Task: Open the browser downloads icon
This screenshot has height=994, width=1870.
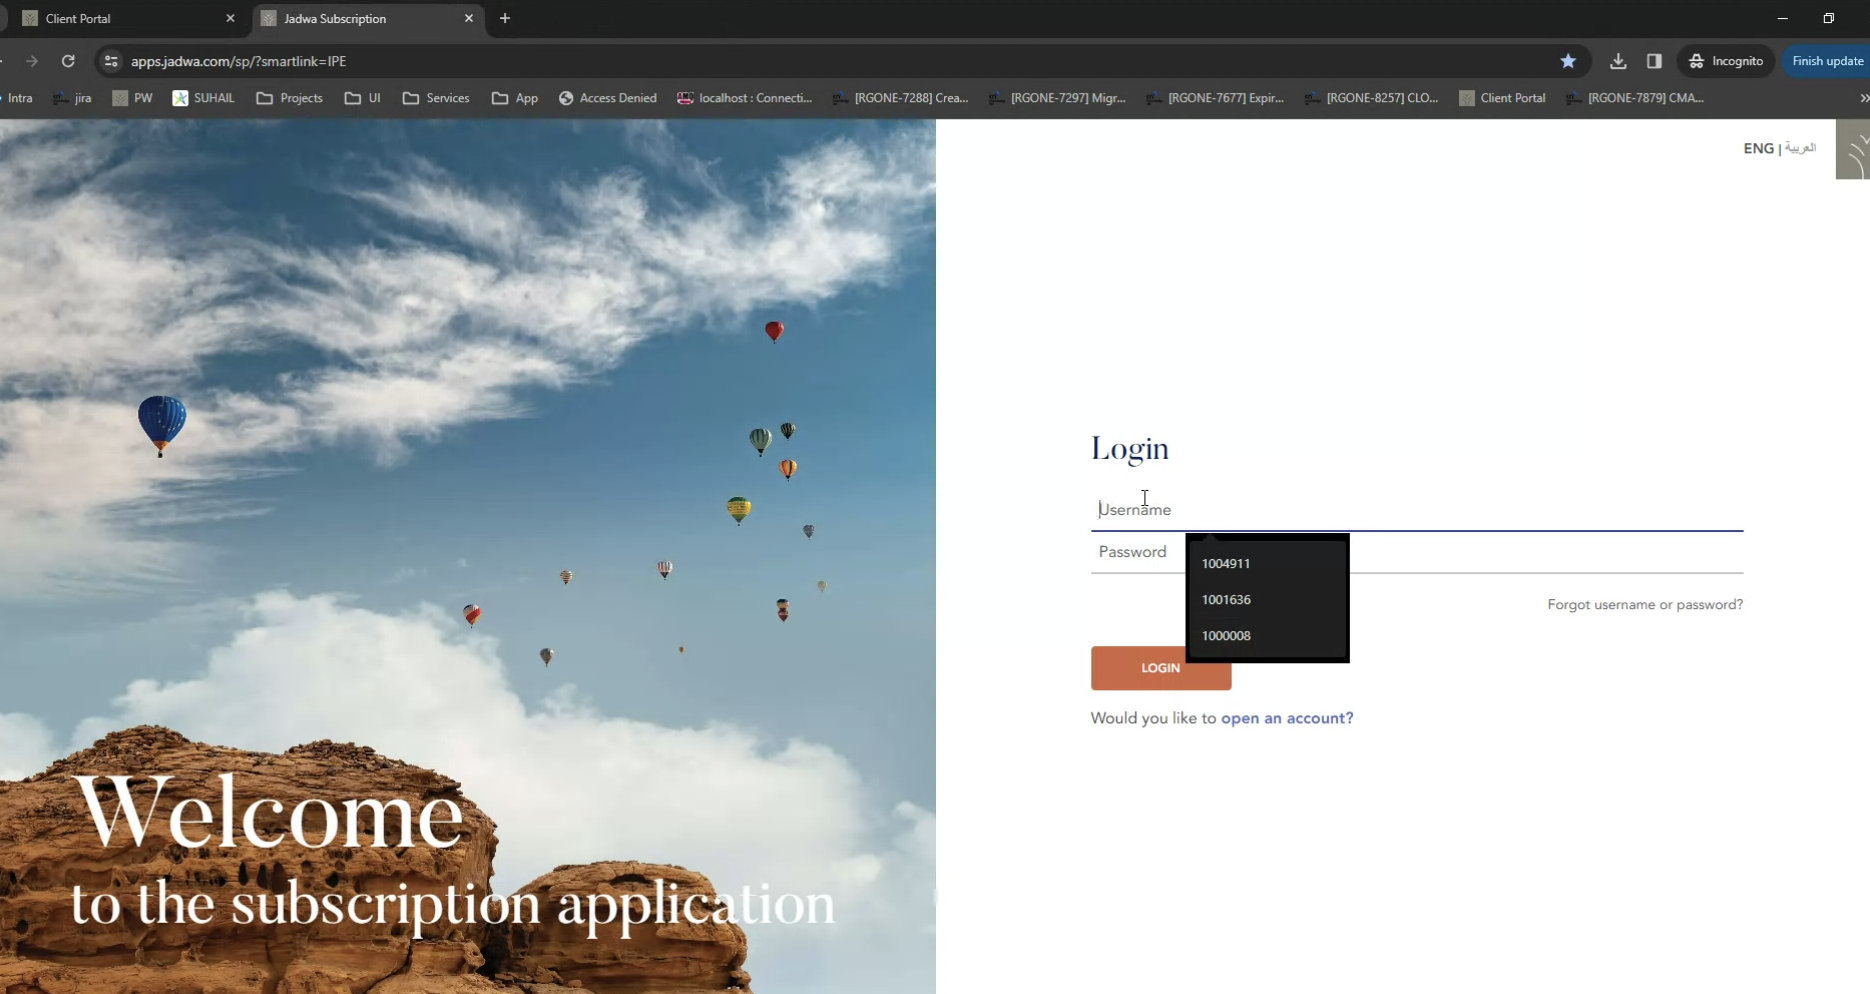Action: point(1617,61)
